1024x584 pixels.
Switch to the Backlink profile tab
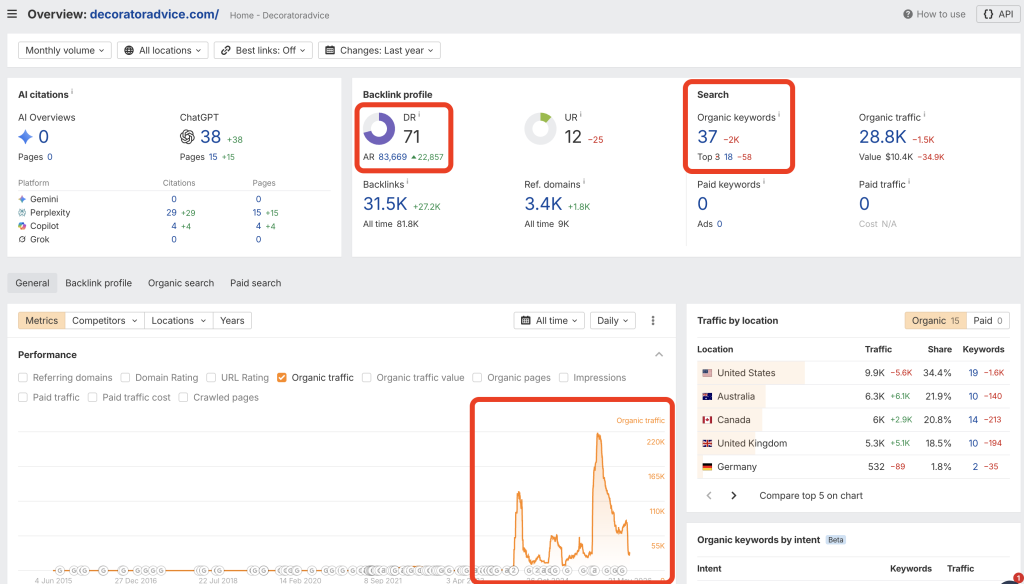pyautogui.click(x=99, y=283)
